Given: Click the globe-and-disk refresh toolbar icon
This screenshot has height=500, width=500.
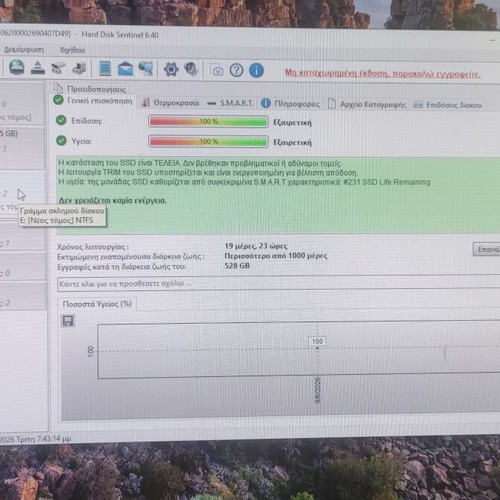Looking at the screenshot, I should coord(17,68).
